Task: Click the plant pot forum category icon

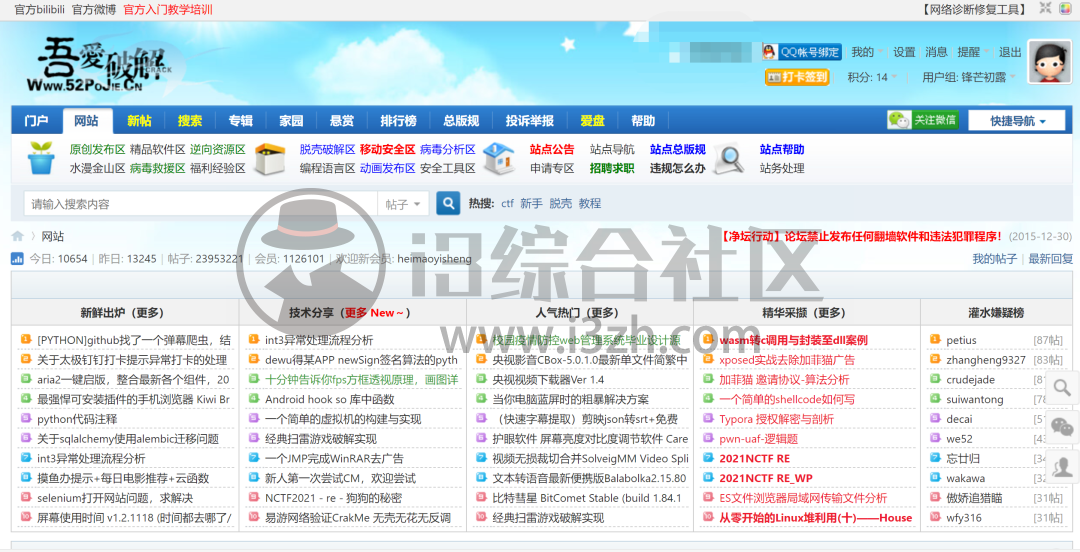Action: tap(41, 158)
